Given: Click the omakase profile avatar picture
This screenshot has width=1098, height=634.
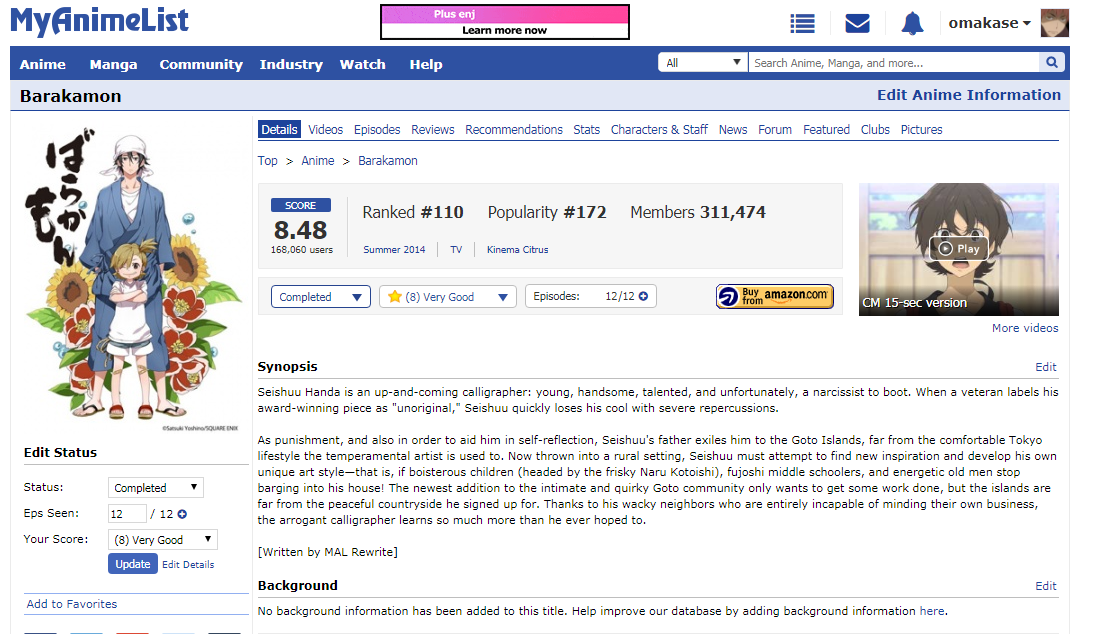Looking at the screenshot, I should click(x=1055, y=22).
